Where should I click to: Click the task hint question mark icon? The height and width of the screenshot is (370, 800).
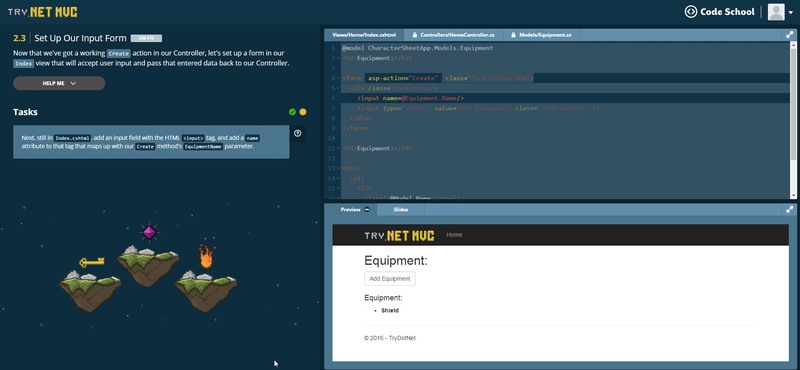tap(298, 133)
